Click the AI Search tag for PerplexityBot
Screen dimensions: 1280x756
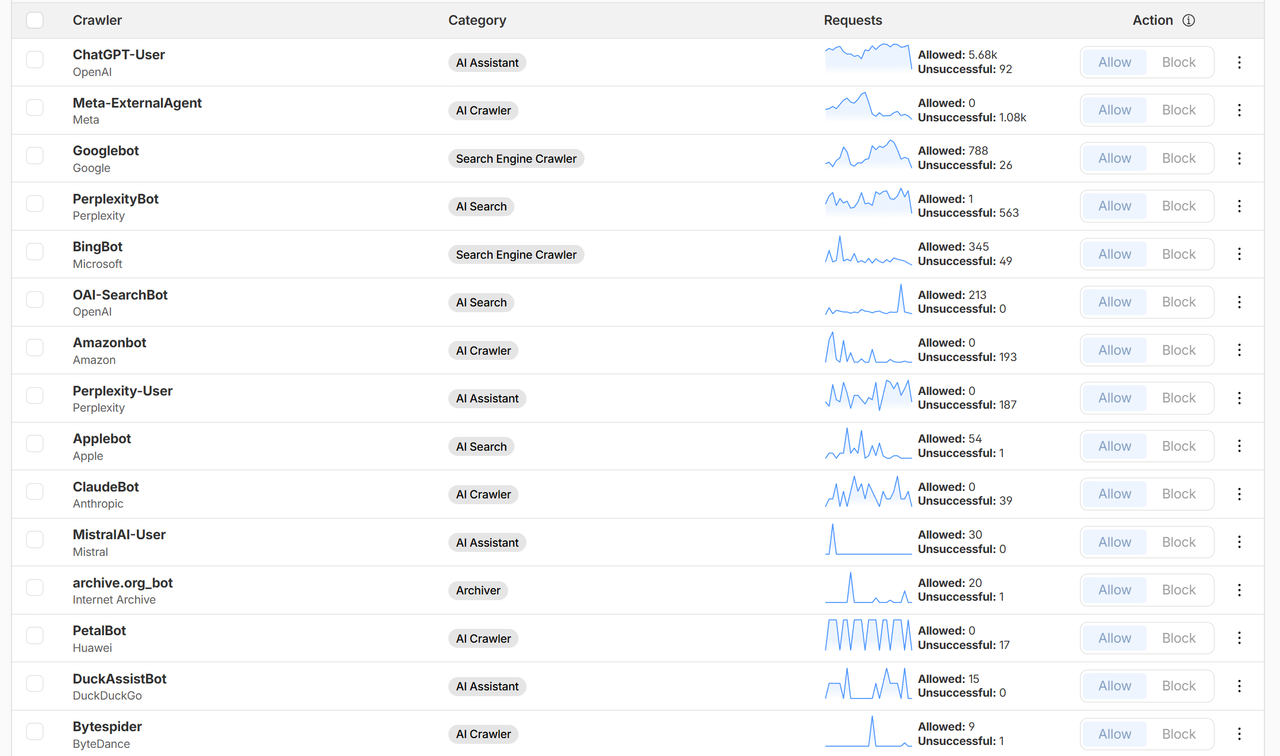click(481, 206)
